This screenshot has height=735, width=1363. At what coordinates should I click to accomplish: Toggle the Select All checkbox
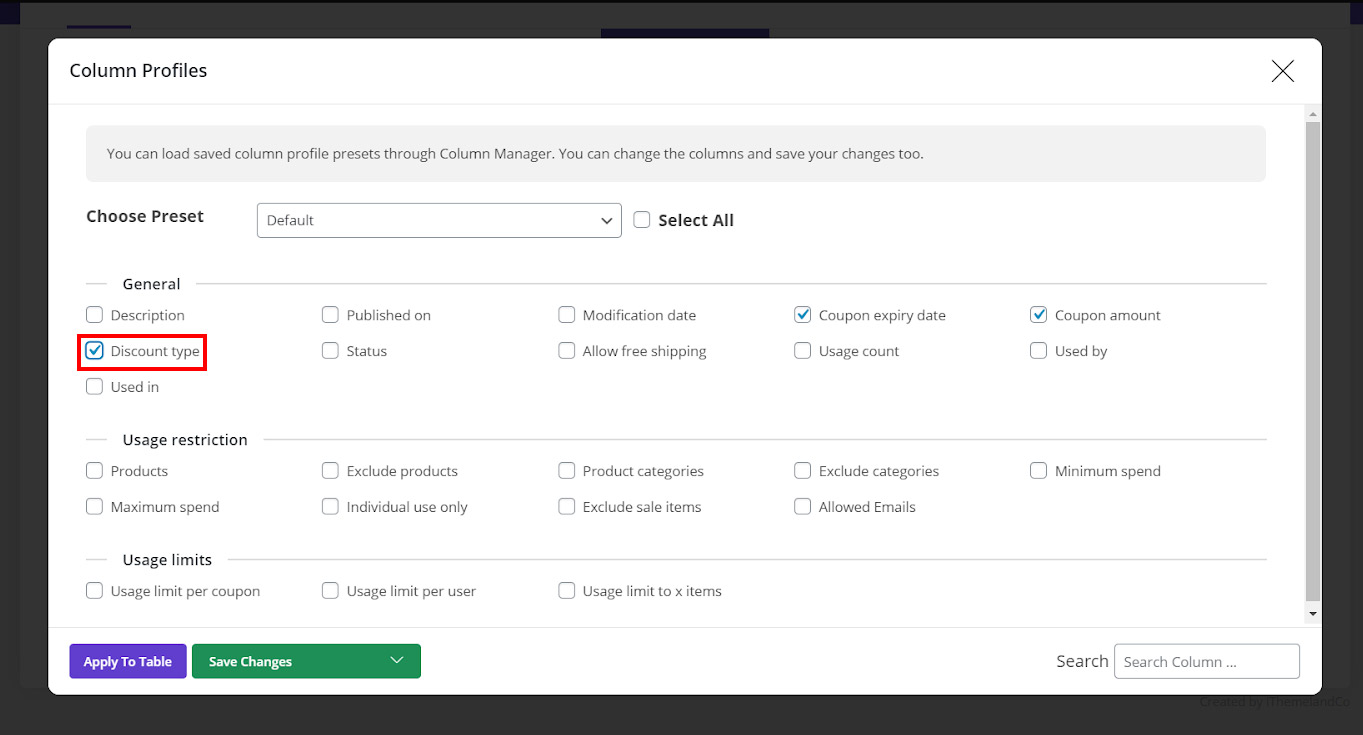coord(641,219)
